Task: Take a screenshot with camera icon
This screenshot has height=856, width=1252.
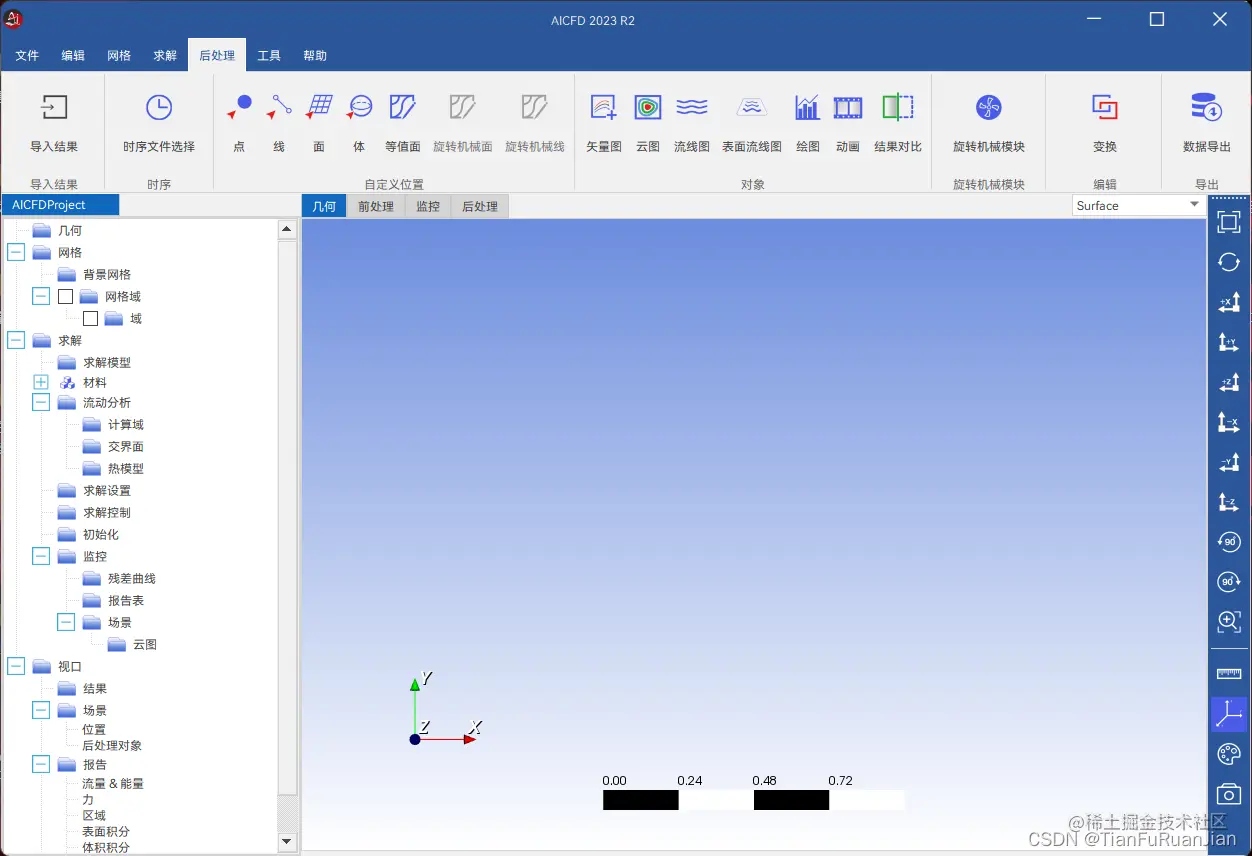Action: coord(1229,794)
